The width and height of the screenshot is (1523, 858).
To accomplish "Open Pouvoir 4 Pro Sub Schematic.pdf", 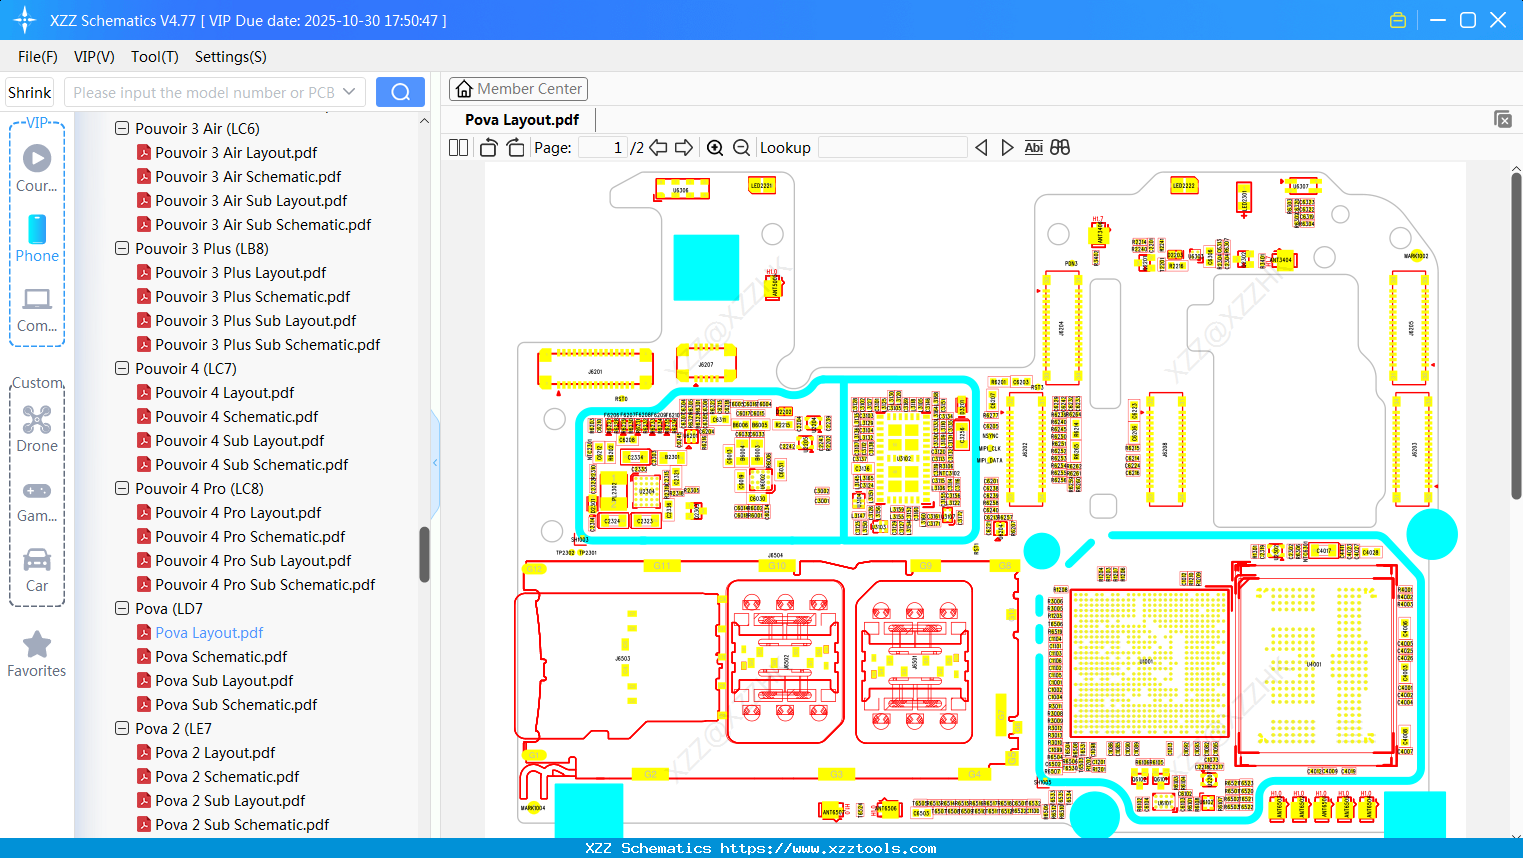I will tap(265, 584).
